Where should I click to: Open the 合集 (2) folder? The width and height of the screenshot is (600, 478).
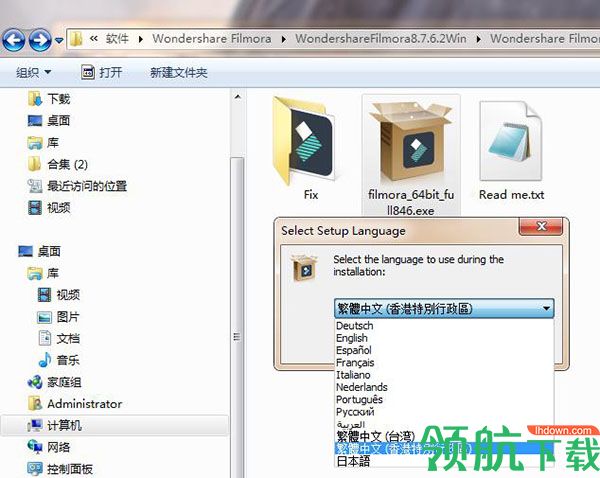(x=58, y=165)
